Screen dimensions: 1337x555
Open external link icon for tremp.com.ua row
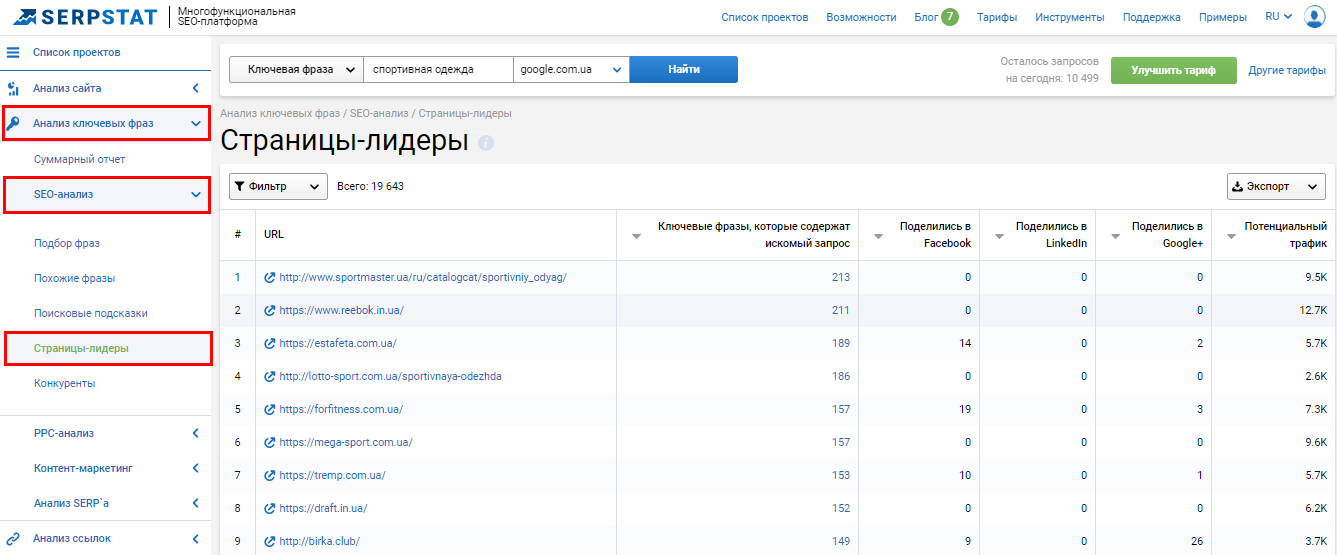[269, 476]
